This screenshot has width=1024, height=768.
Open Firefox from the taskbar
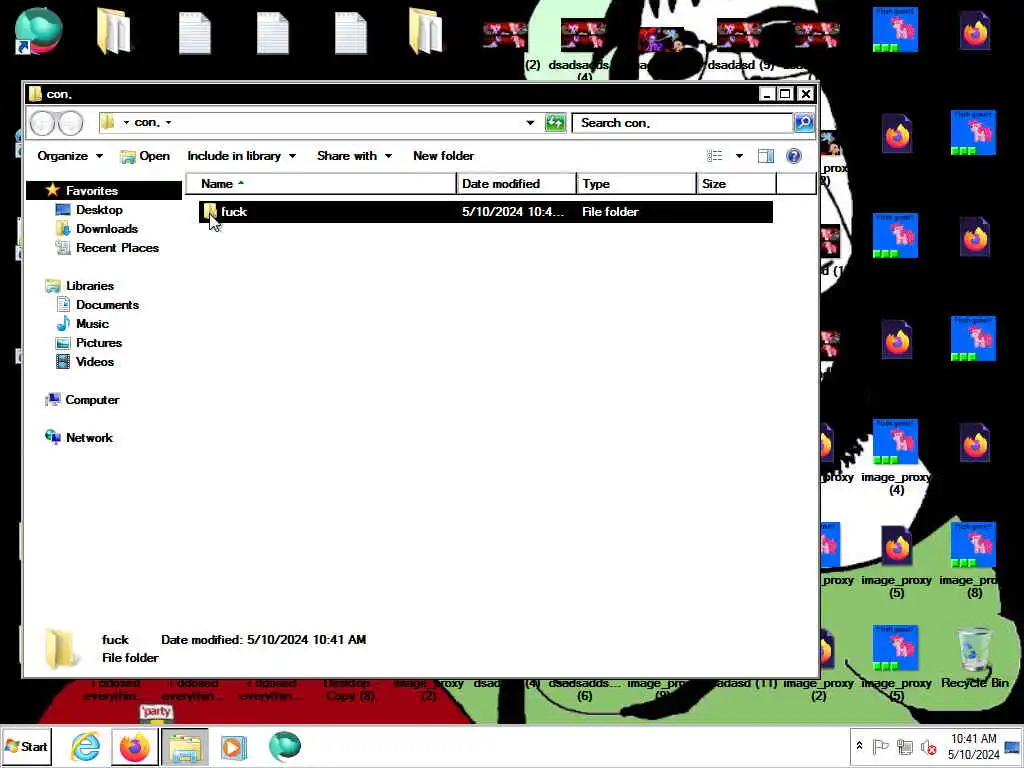135,746
